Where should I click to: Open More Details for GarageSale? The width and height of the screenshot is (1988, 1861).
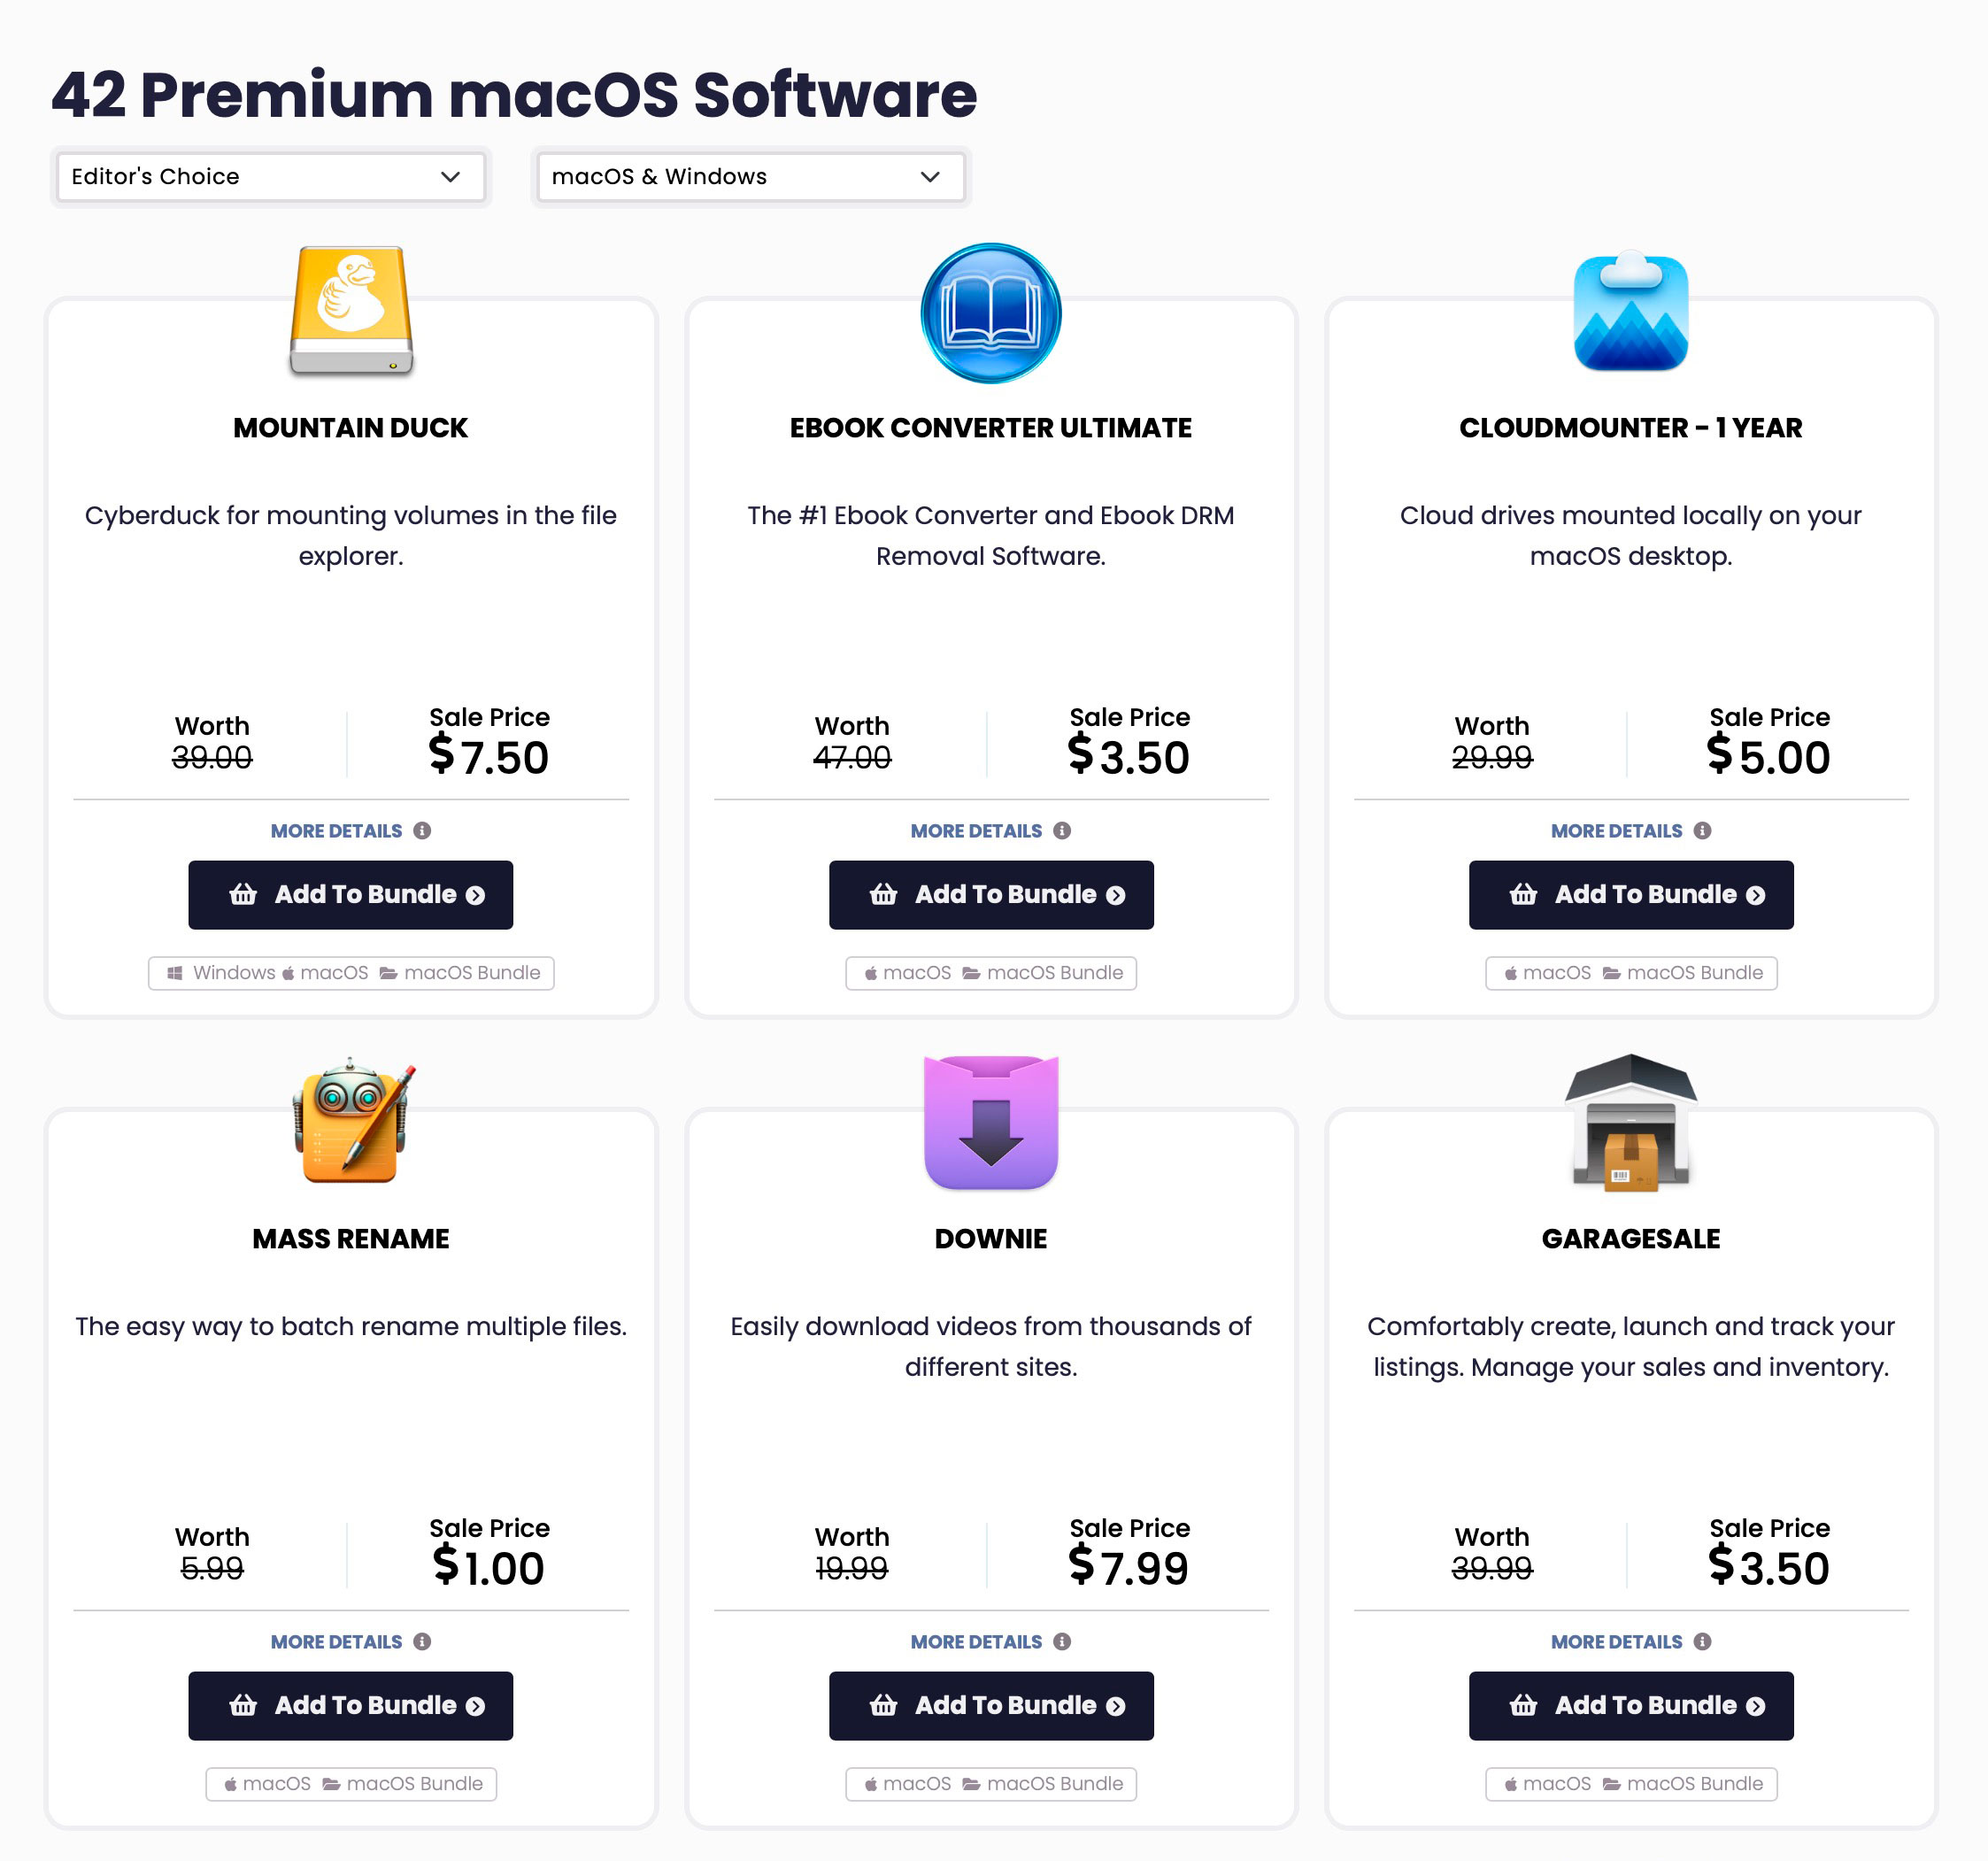pyautogui.click(x=1616, y=1642)
